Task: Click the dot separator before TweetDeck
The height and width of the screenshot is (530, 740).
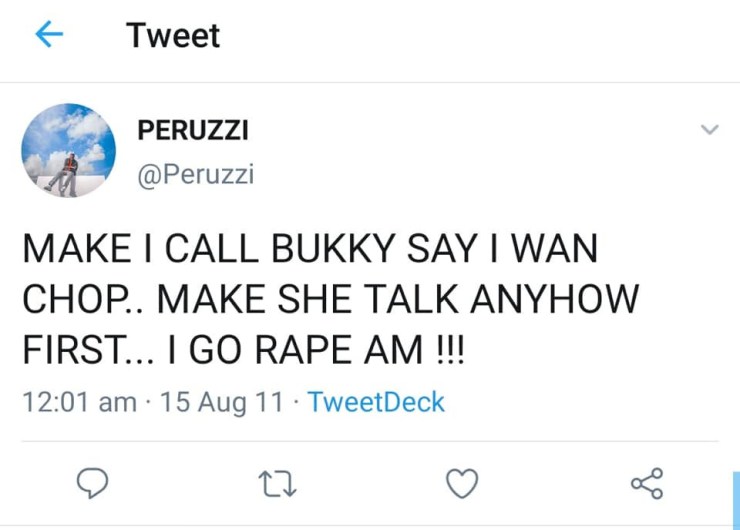Action: [297, 402]
